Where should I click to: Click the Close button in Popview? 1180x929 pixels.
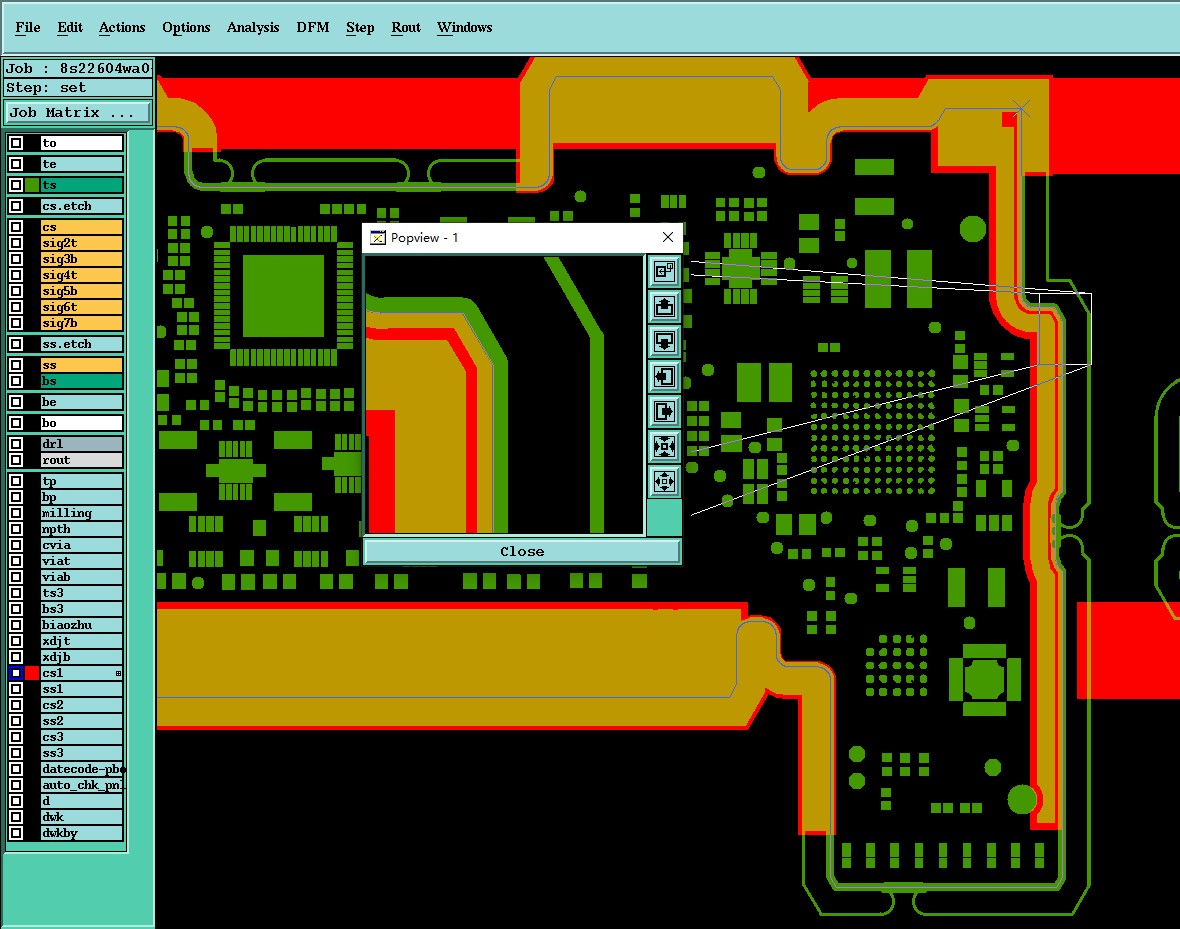click(x=522, y=551)
